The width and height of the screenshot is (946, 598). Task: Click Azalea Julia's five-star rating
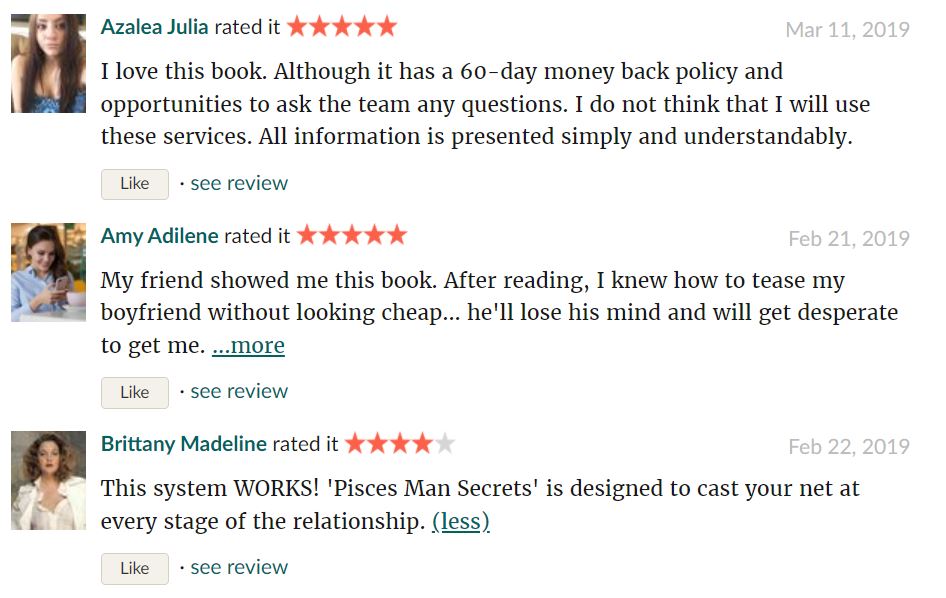pos(342,27)
